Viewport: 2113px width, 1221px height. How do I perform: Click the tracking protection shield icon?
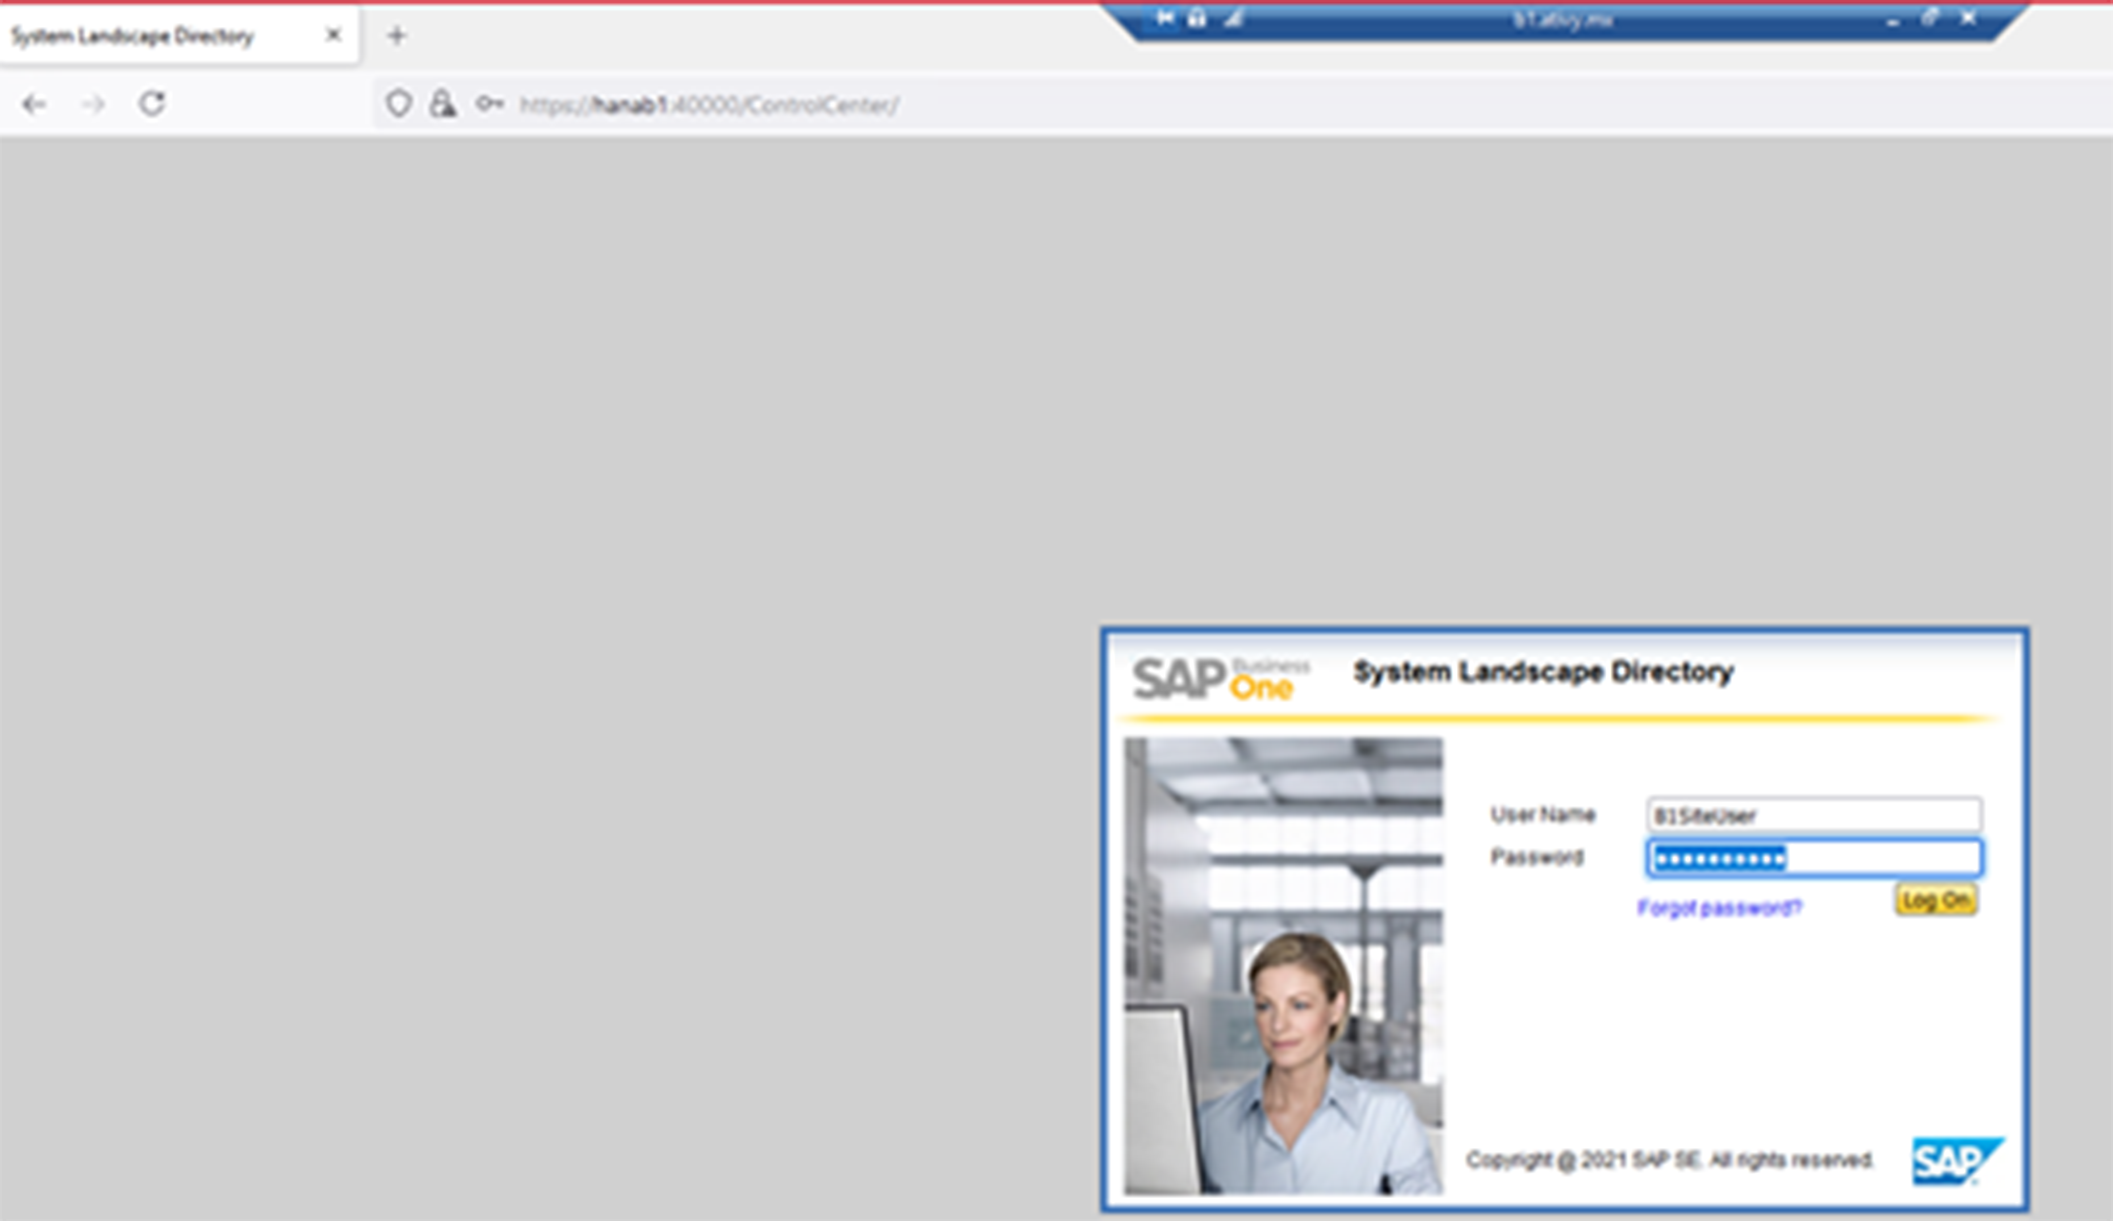click(399, 102)
